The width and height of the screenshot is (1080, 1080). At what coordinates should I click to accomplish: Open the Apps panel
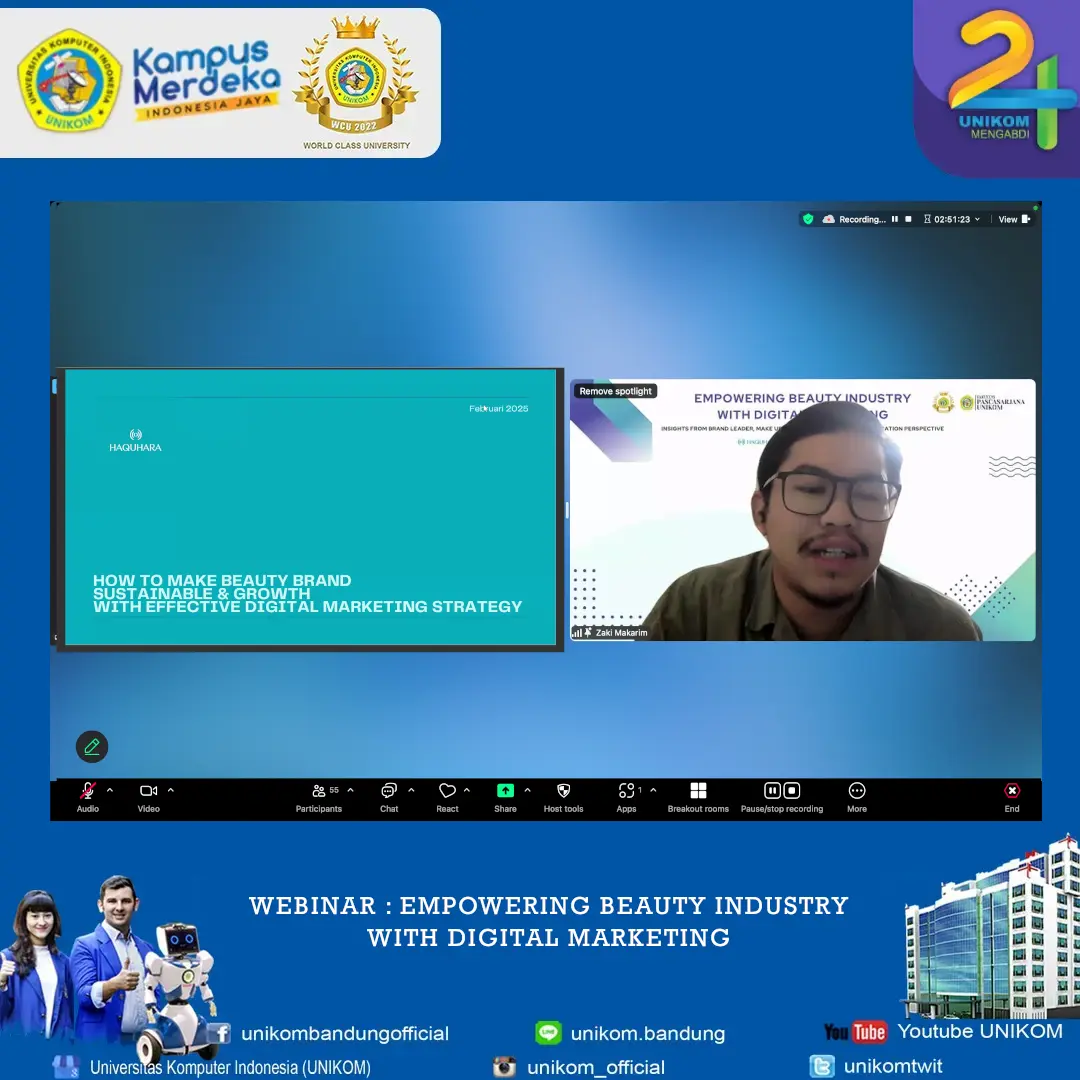pyautogui.click(x=626, y=791)
